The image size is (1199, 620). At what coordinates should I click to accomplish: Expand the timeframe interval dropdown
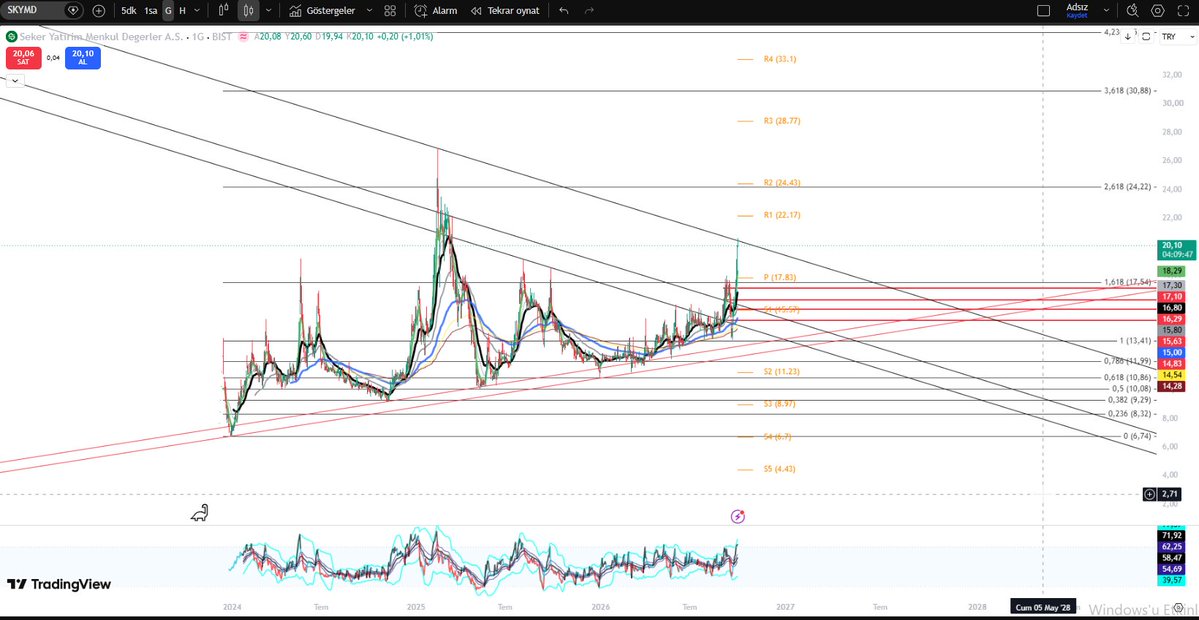click(197, 11)
